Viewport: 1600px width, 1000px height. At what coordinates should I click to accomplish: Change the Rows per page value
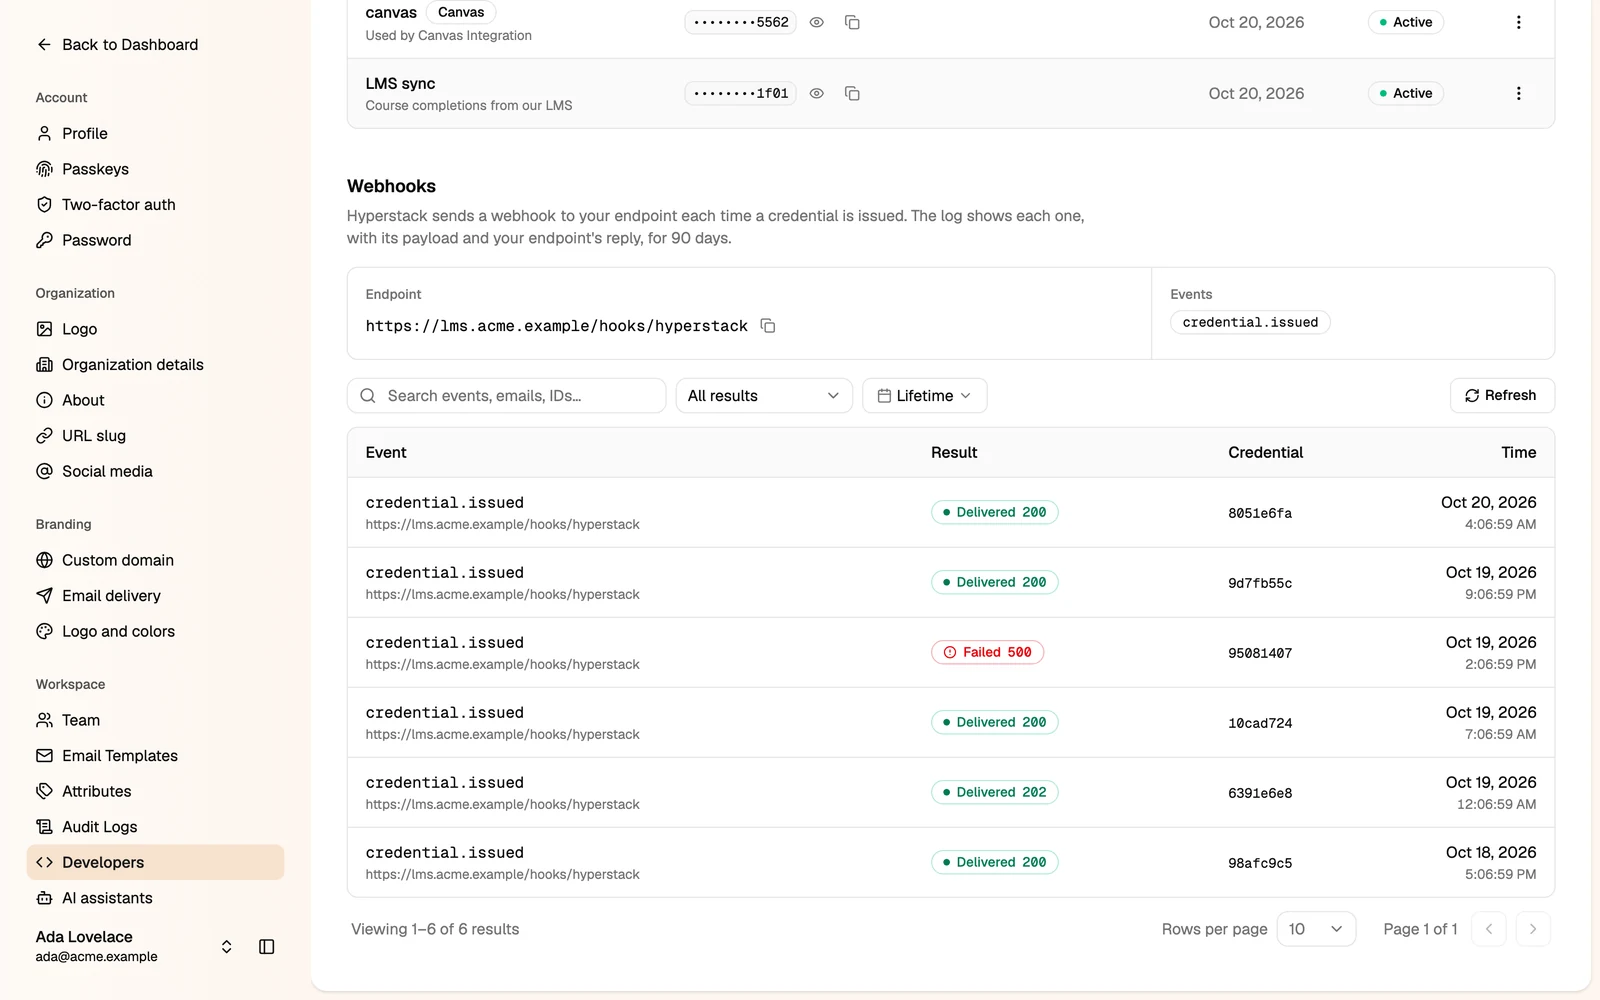(1316, 929)
